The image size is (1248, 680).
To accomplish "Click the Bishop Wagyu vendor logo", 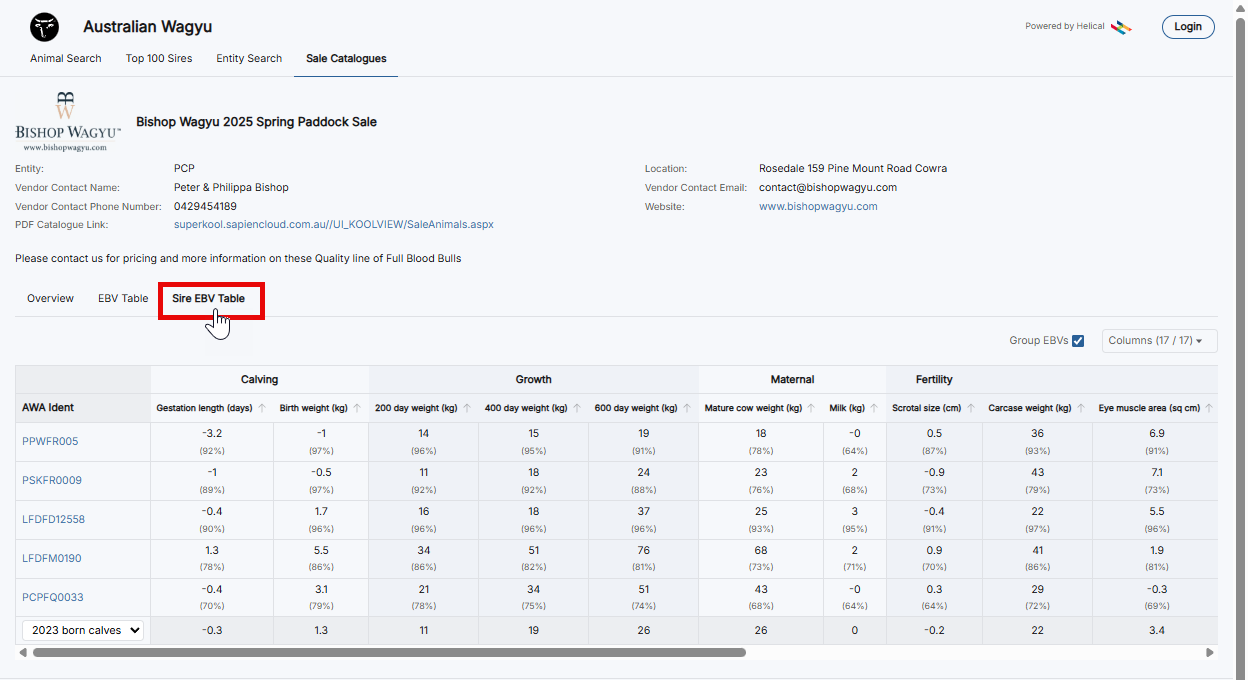I will (68, 122).
